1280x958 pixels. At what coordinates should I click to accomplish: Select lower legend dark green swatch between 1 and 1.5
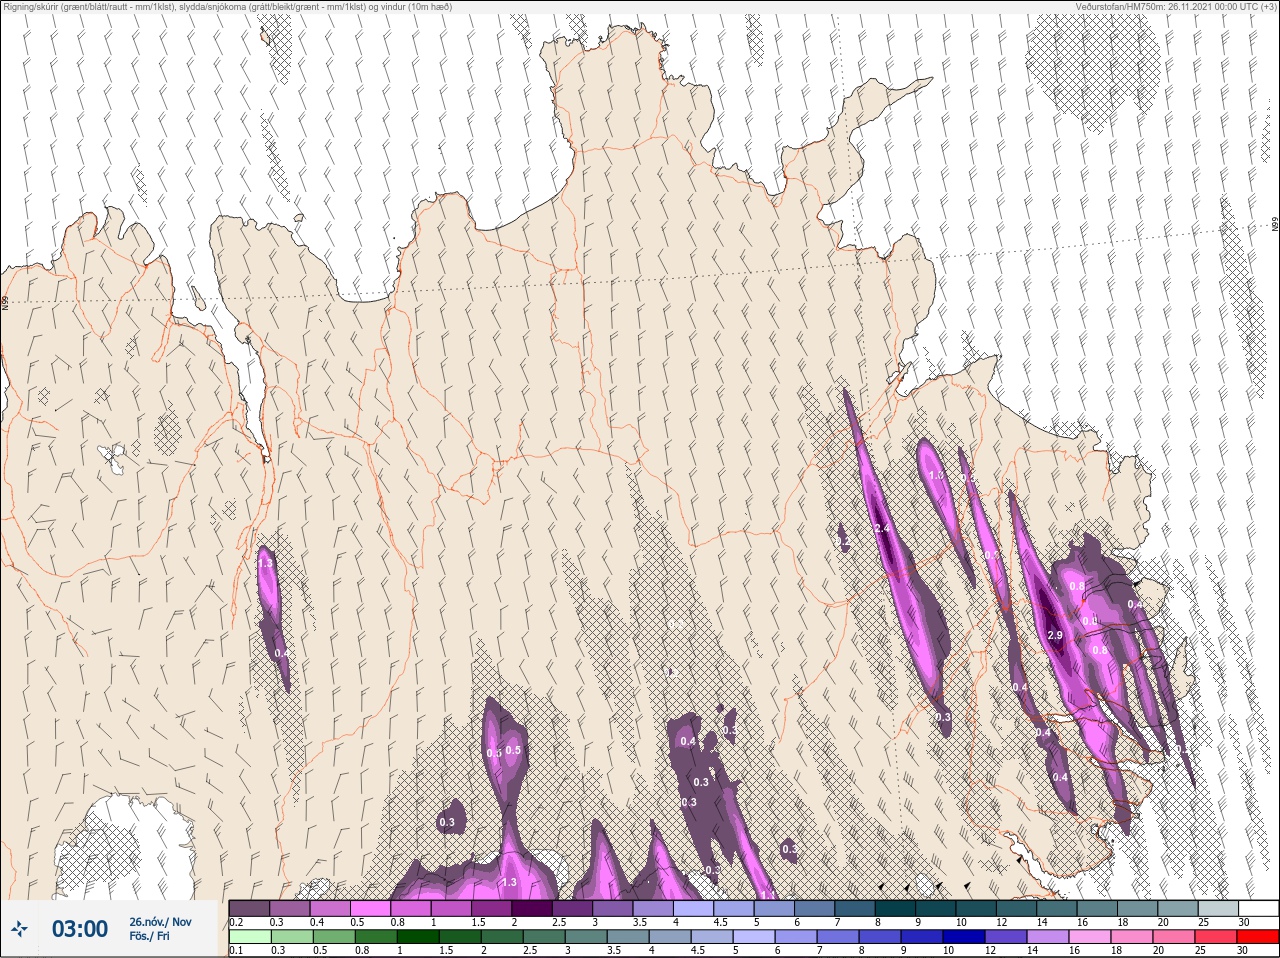tap(417, 936)
